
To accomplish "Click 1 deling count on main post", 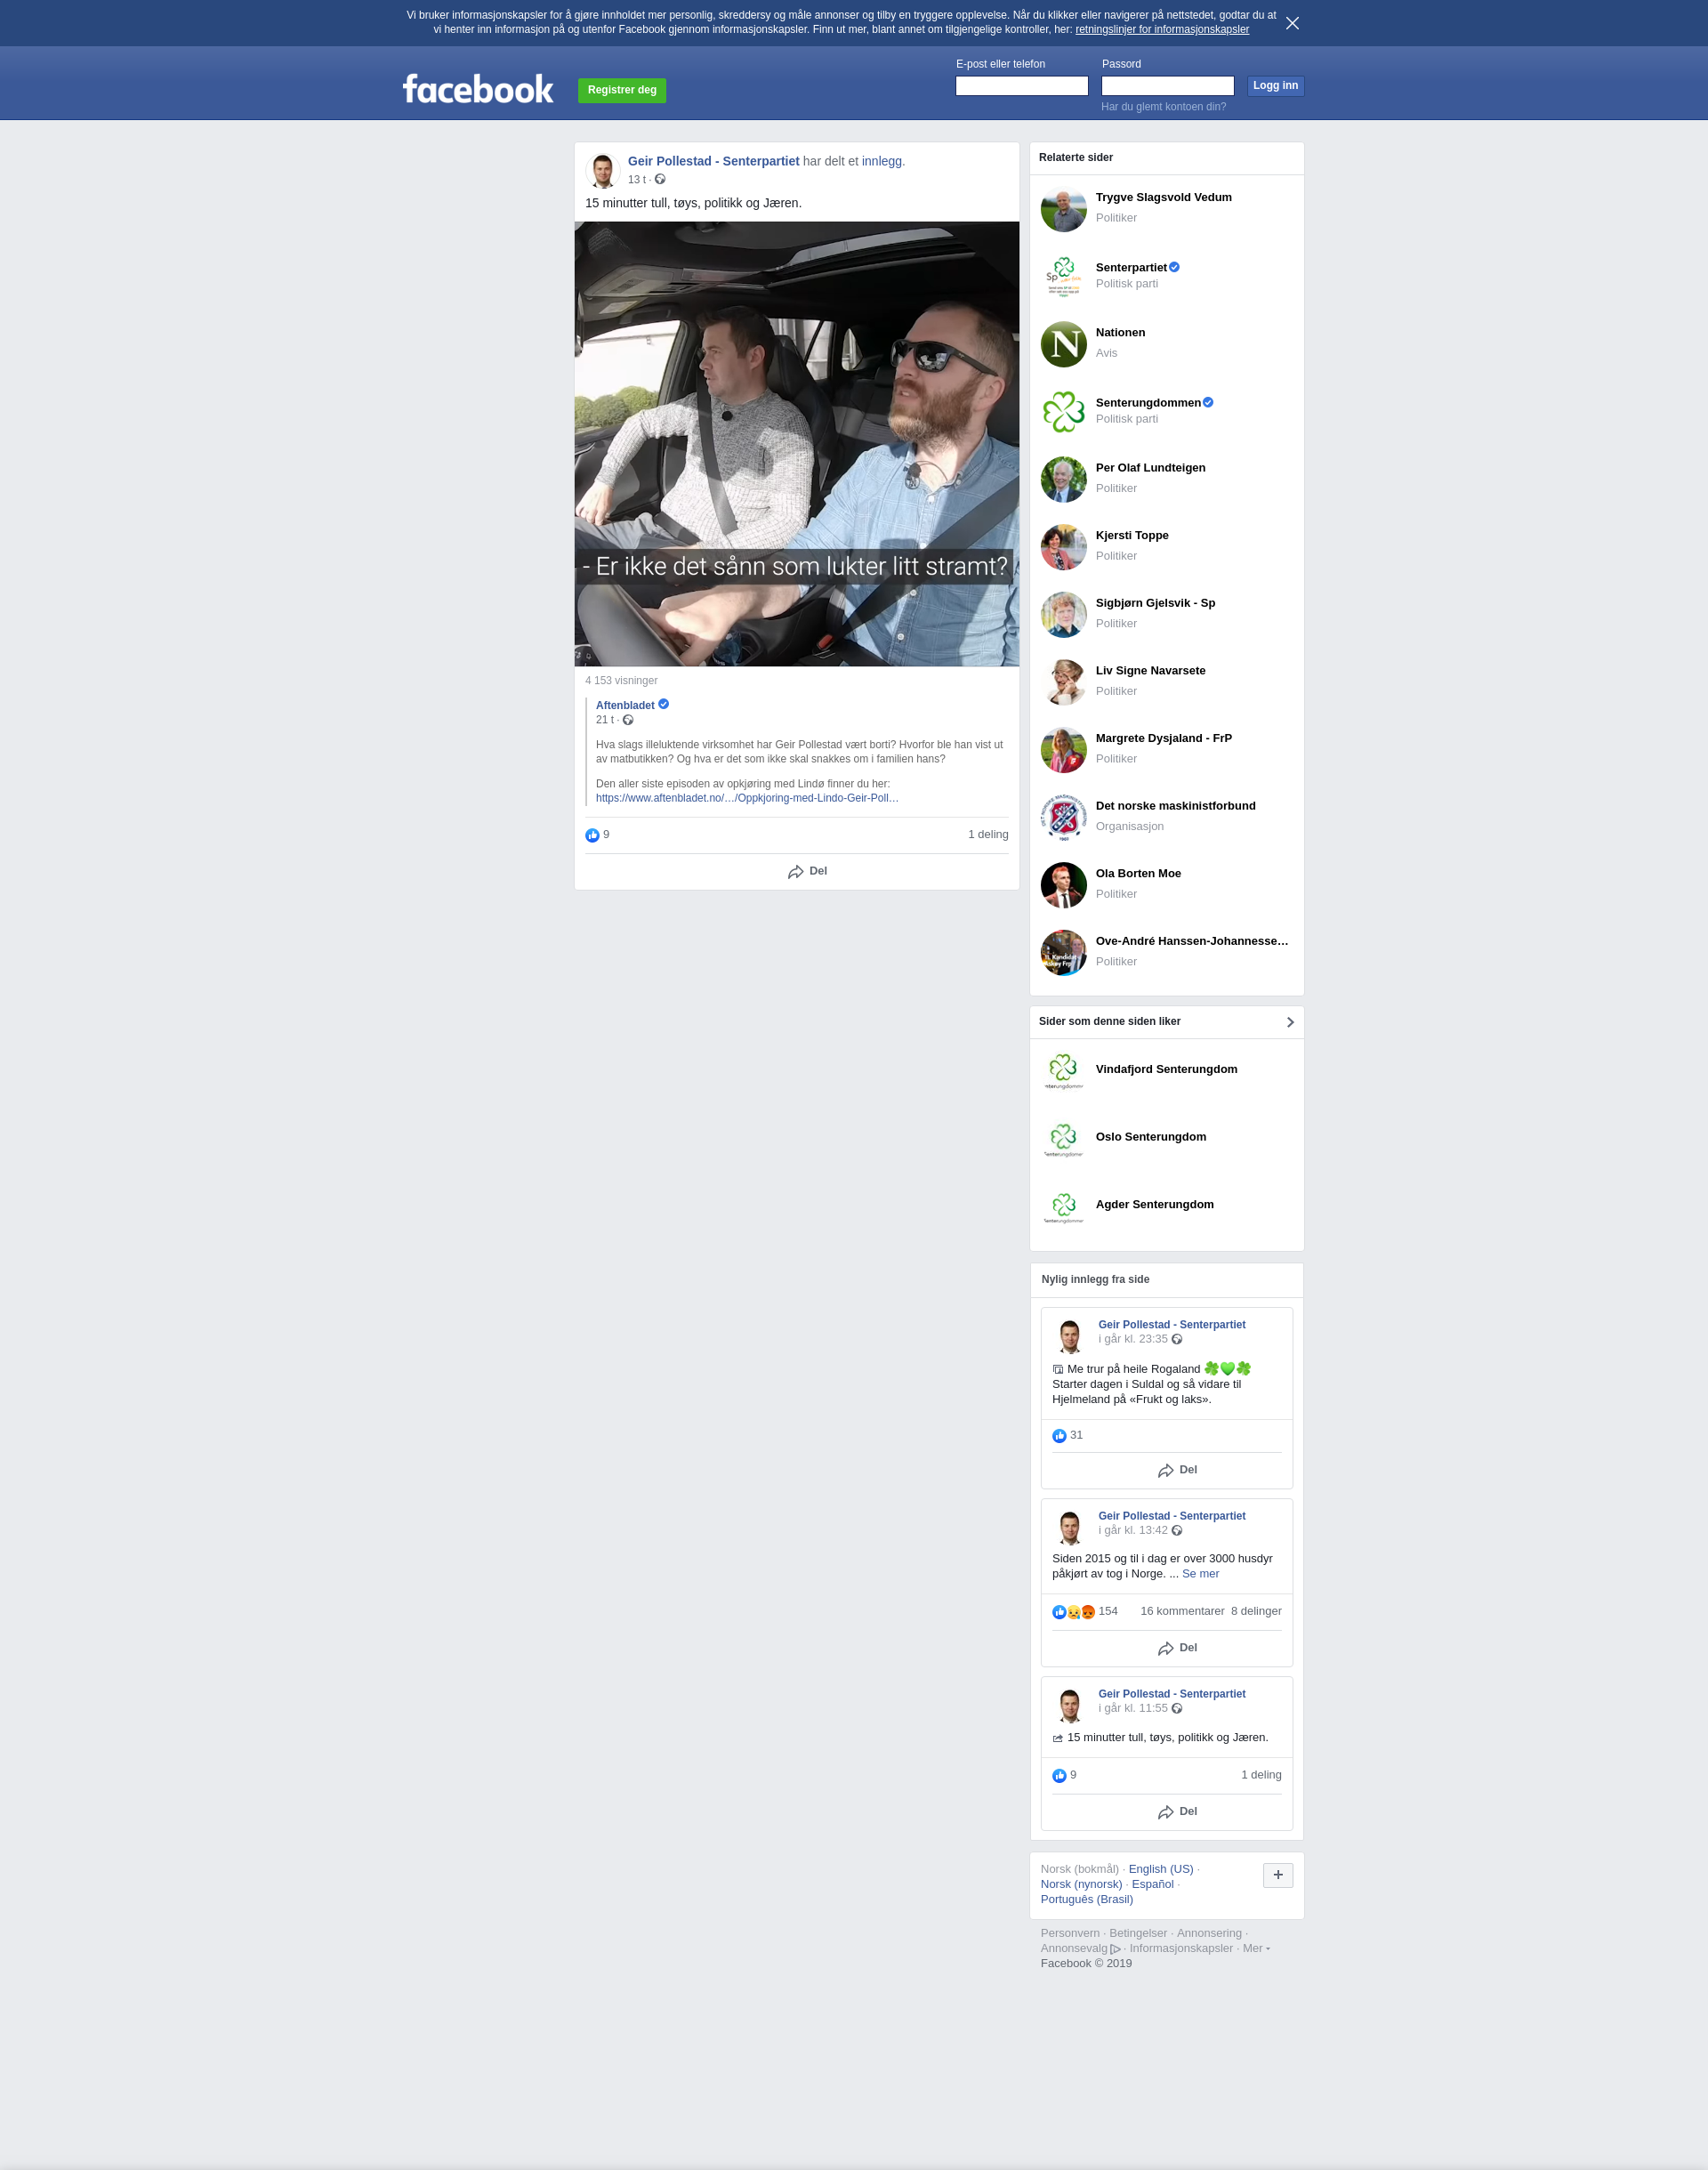I will click(x=987, y=835).
